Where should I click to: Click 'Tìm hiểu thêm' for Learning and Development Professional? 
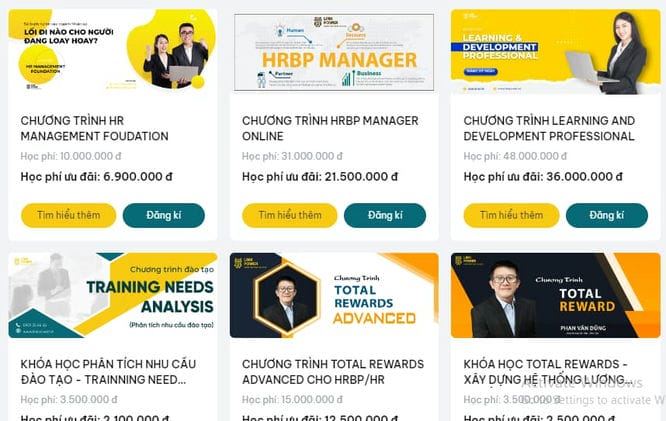(511, 215)
